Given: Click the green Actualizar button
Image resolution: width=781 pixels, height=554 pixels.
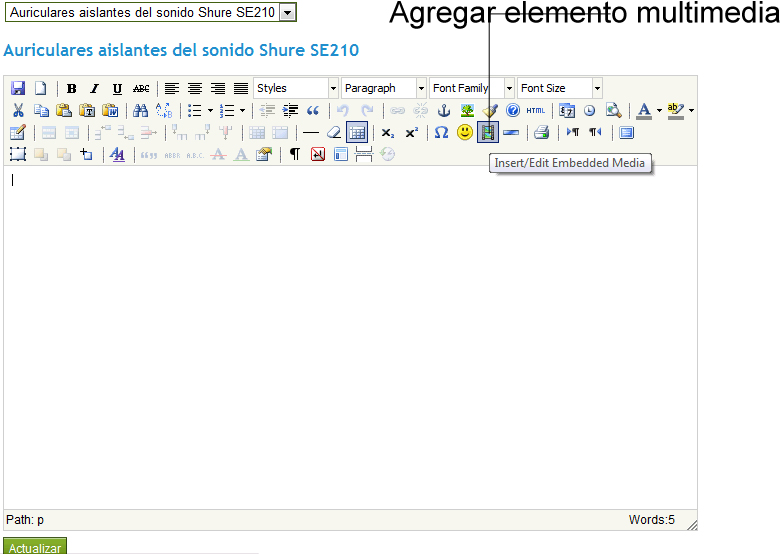Looking at the screenshot, I should click(35, 546).
